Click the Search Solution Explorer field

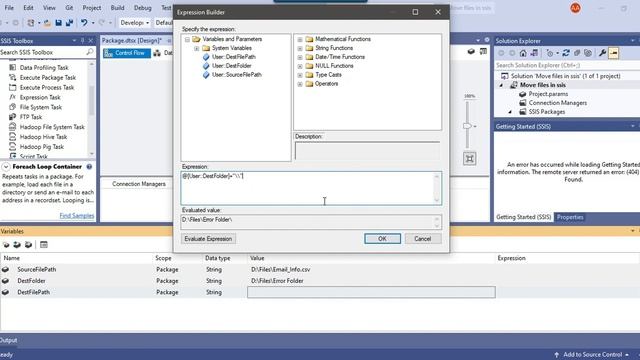[567, 65]
